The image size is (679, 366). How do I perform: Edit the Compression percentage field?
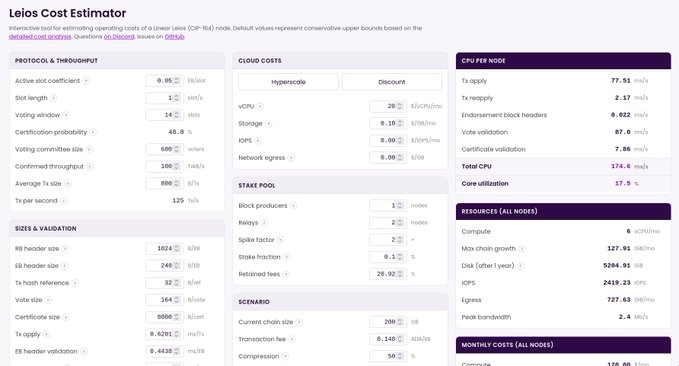coord(388,356)
